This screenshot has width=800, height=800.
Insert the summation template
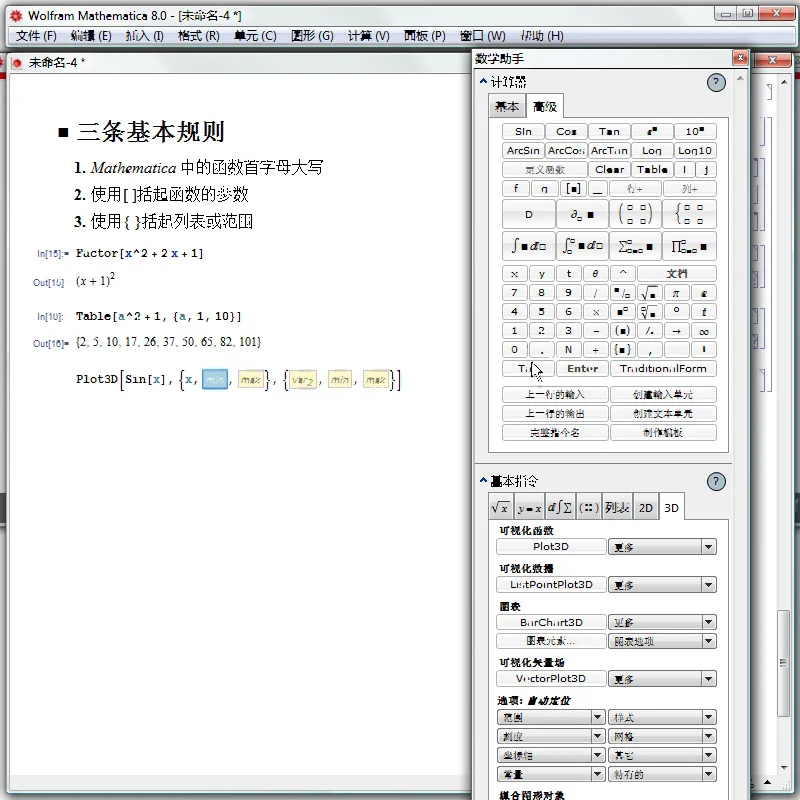coord(635,246)
